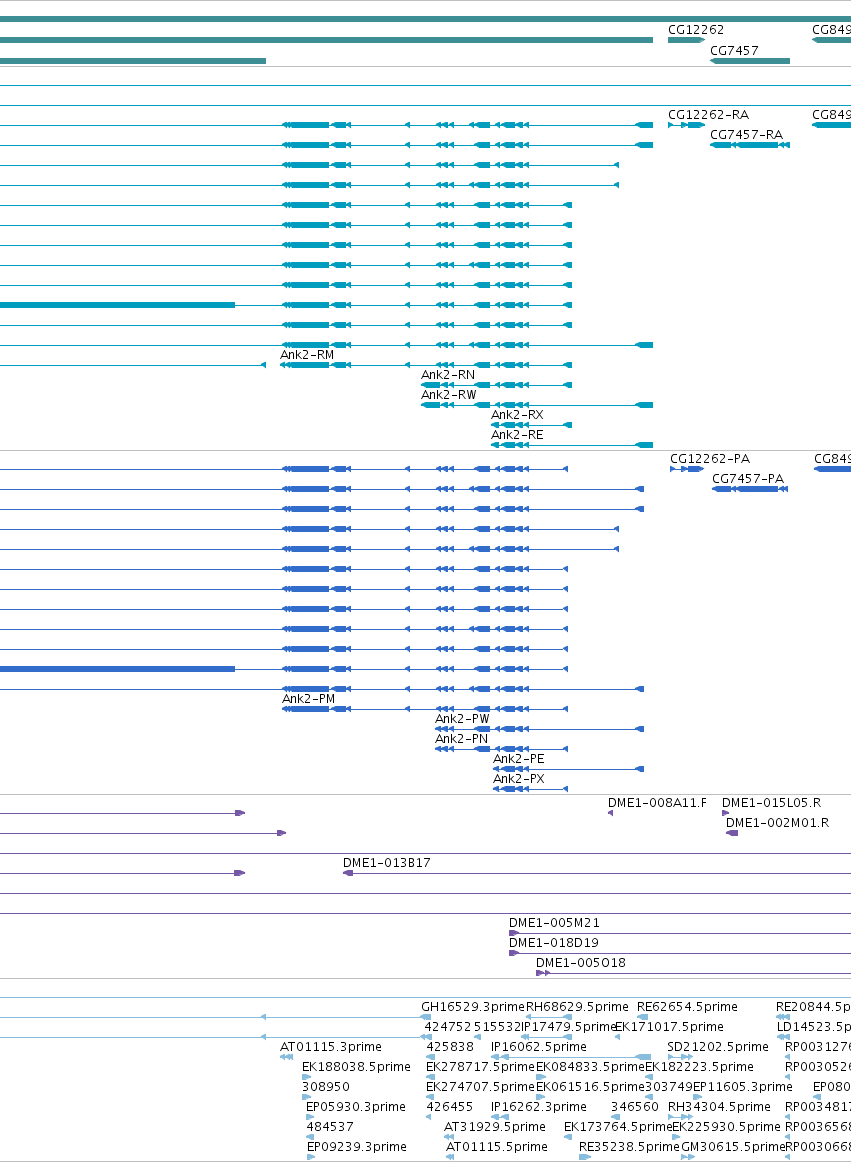Click the Ank2-RX transcript label

[x=517, y=414]
